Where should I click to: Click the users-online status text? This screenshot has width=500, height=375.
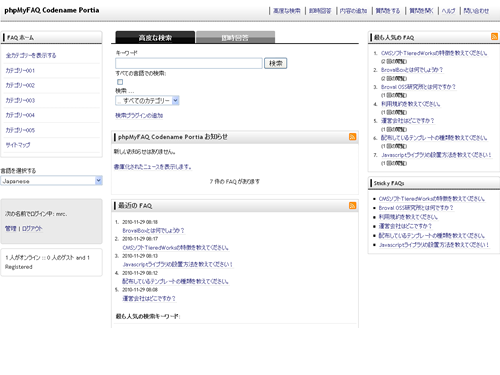pos(47,262)
